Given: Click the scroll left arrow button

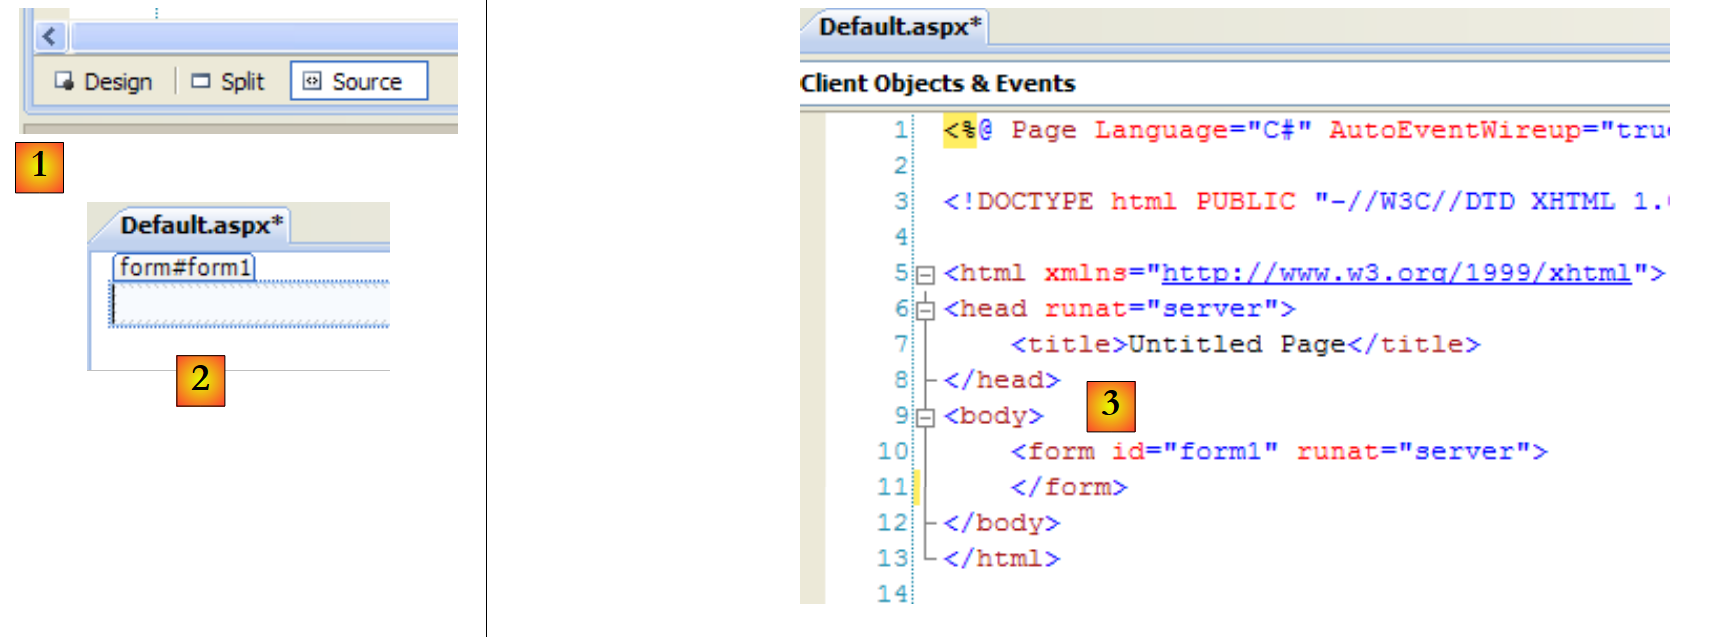Looking at the screenshot, I should pyautogui.click(x=50, y=38).
